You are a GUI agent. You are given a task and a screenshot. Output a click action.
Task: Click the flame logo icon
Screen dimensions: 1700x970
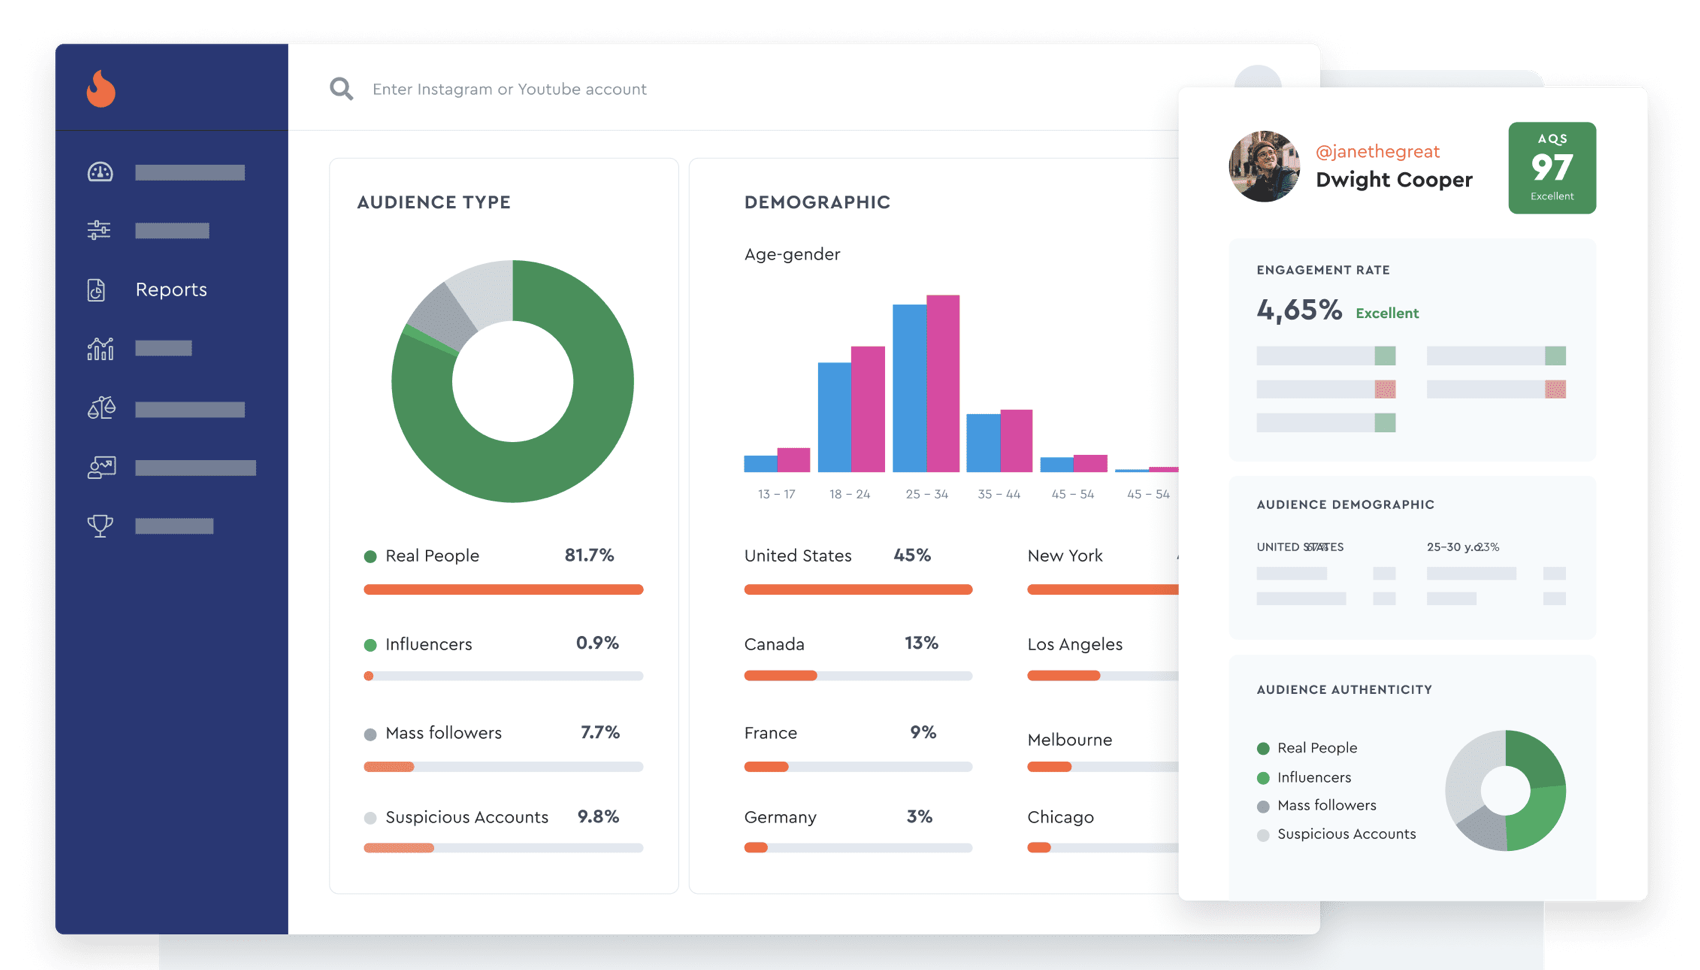(100, 89)
